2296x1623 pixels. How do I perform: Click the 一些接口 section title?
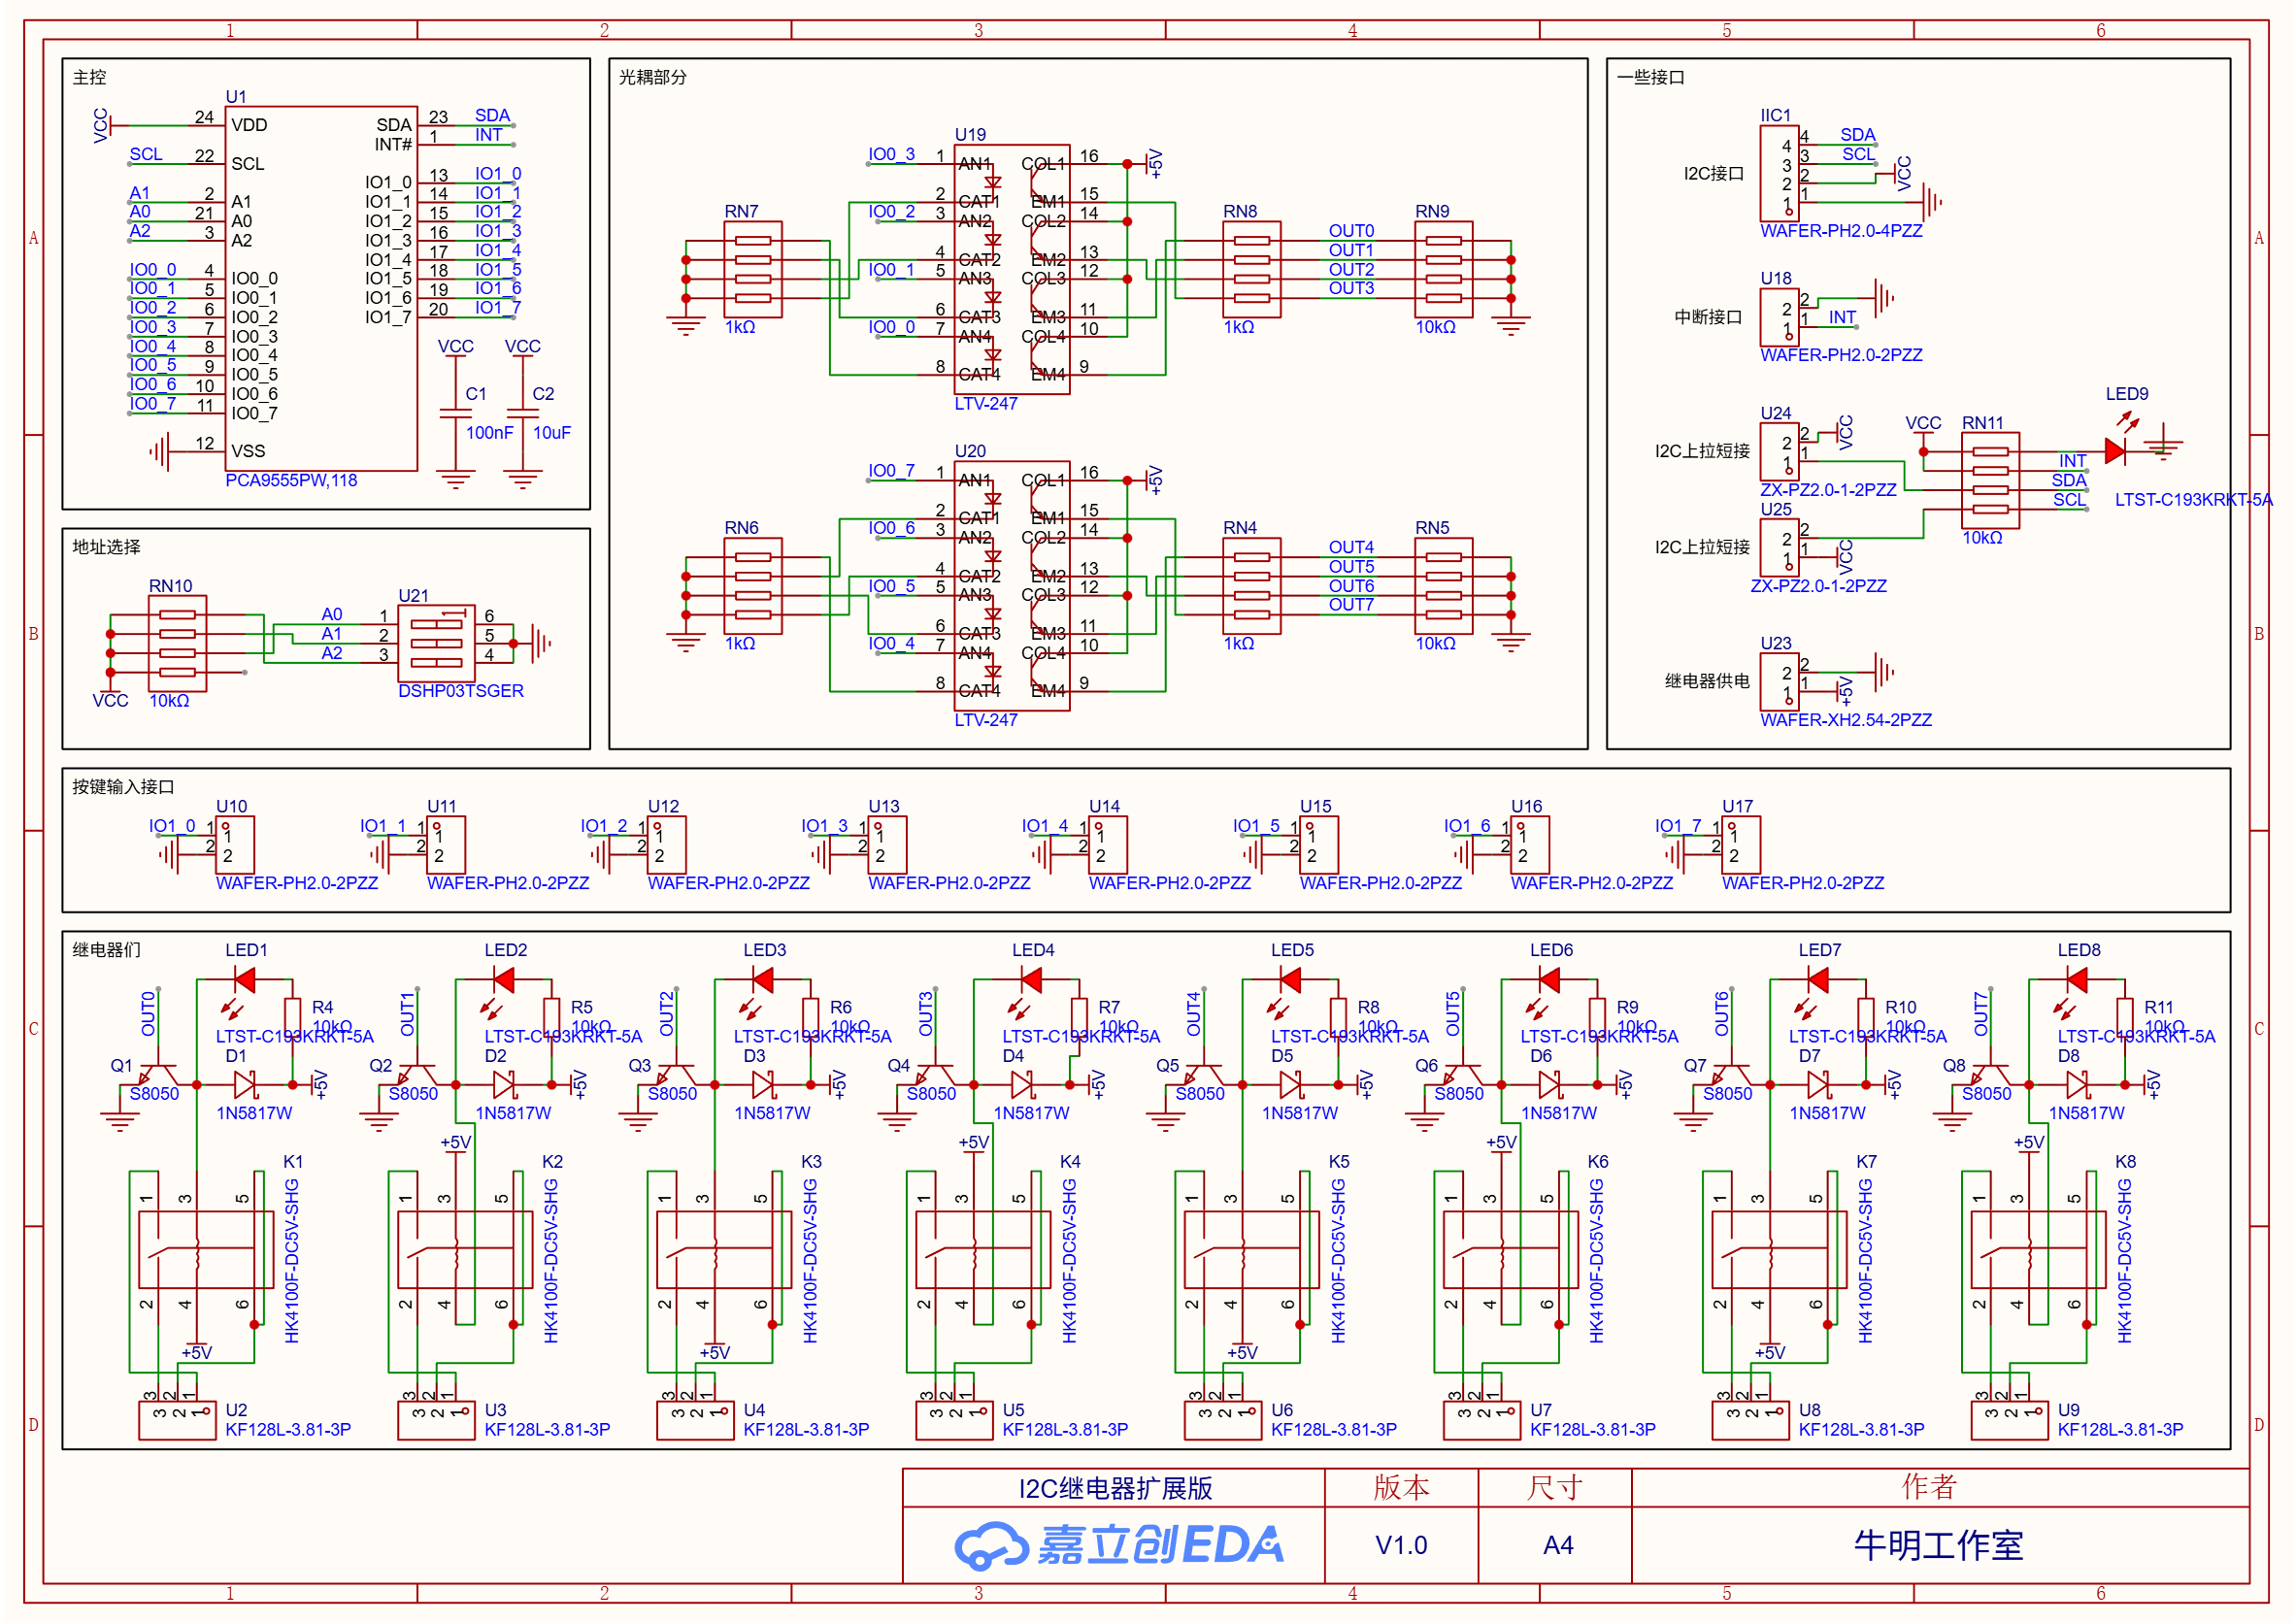(1651, 77)
